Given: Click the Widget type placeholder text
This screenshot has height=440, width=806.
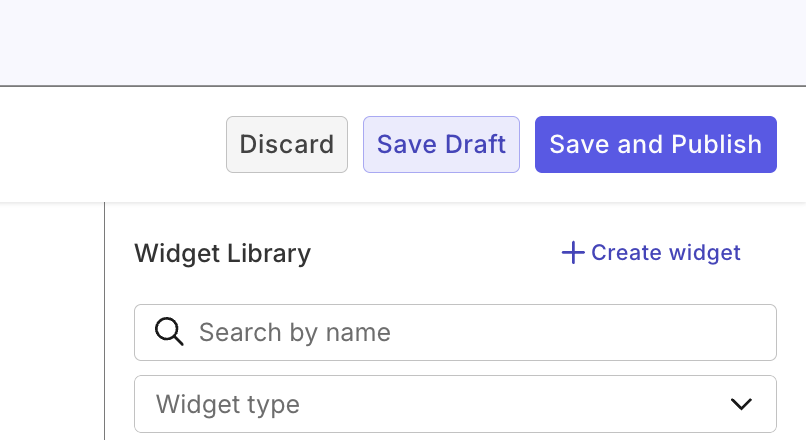Looking at the screenshot, I should pos(228,405).
